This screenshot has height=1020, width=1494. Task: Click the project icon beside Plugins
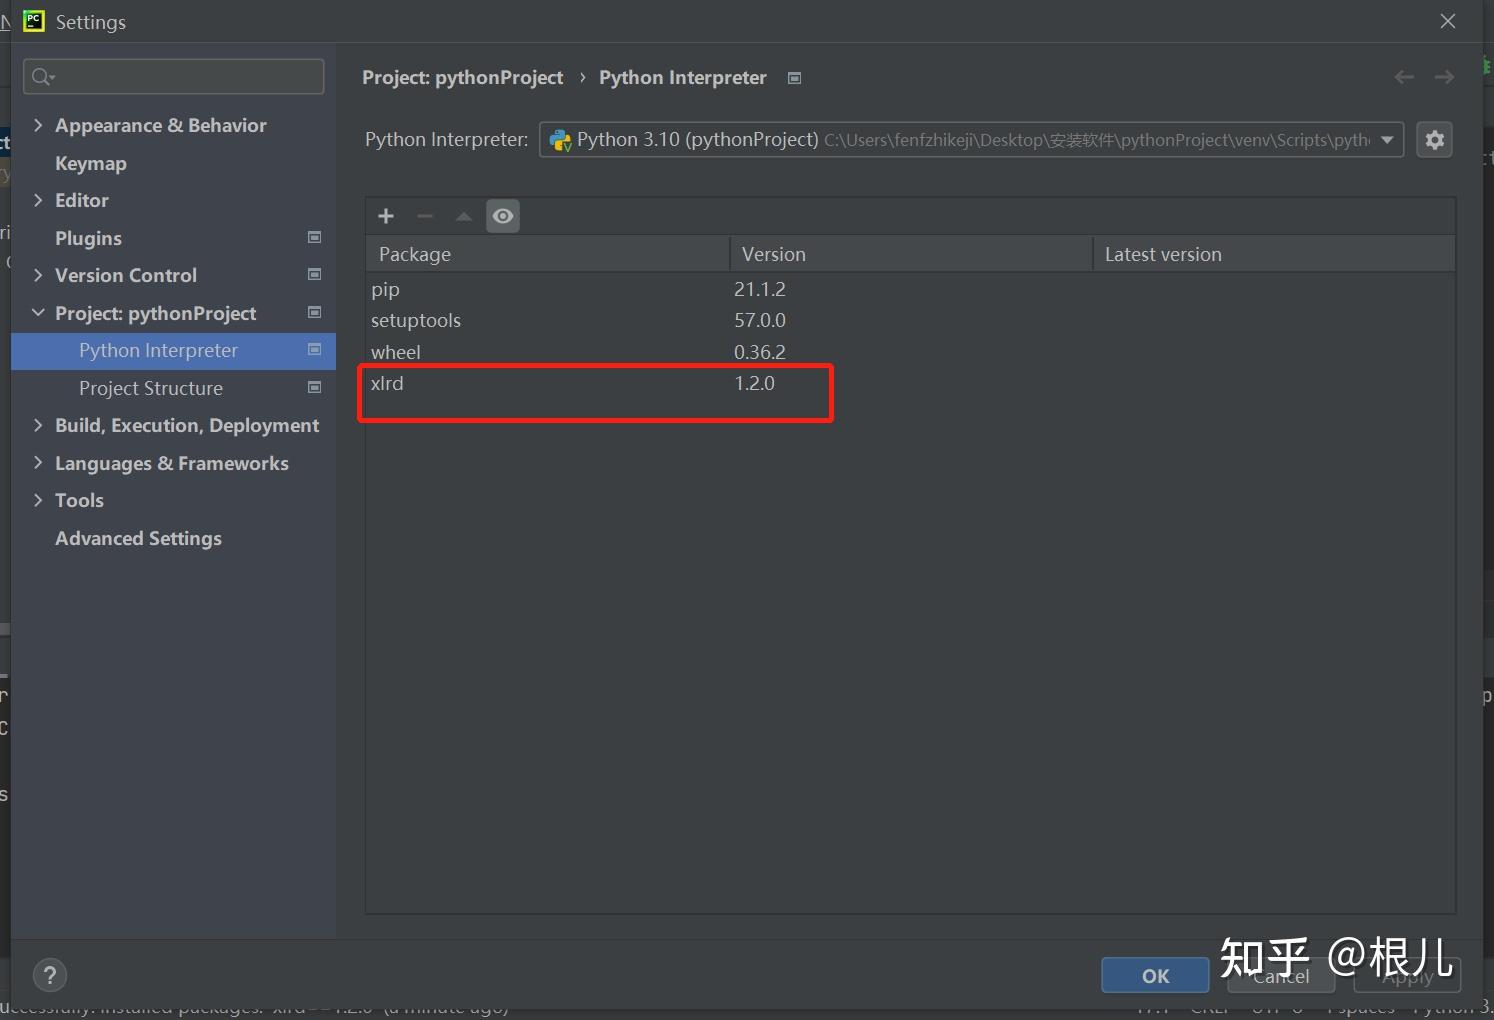(314, 237)
